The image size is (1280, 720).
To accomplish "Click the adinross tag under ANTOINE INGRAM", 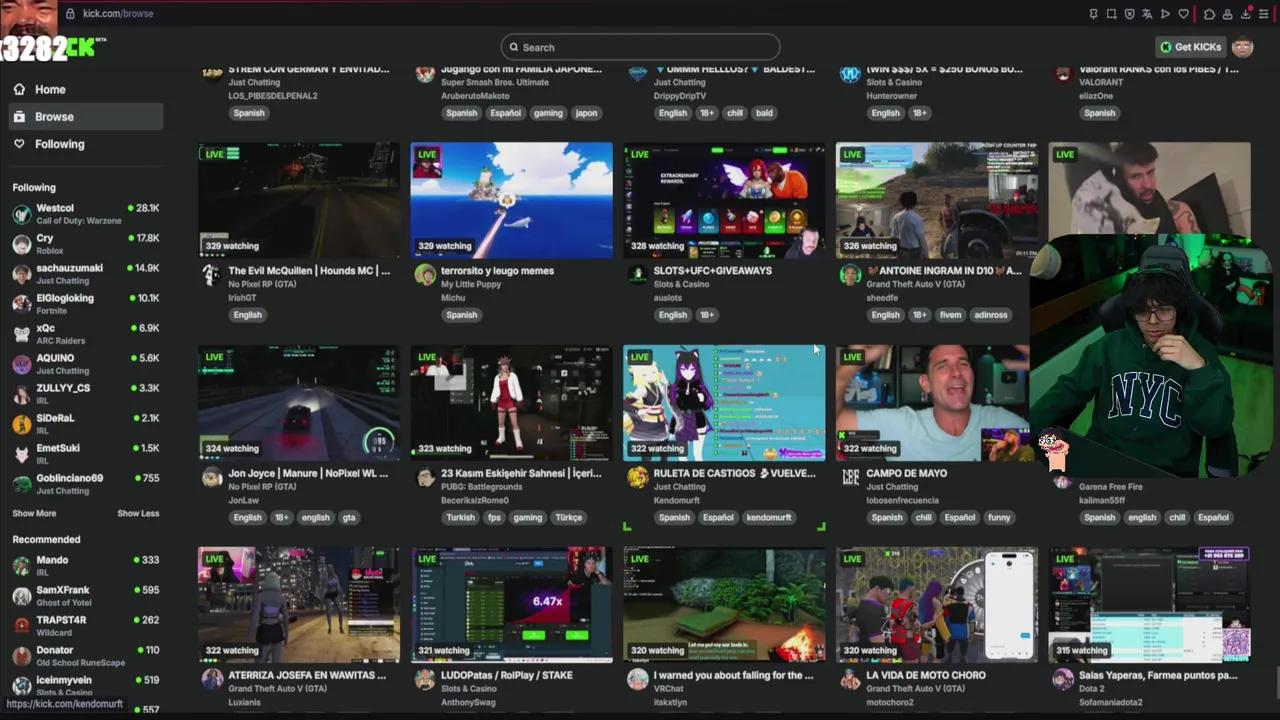I will click(x=990, y=315).
